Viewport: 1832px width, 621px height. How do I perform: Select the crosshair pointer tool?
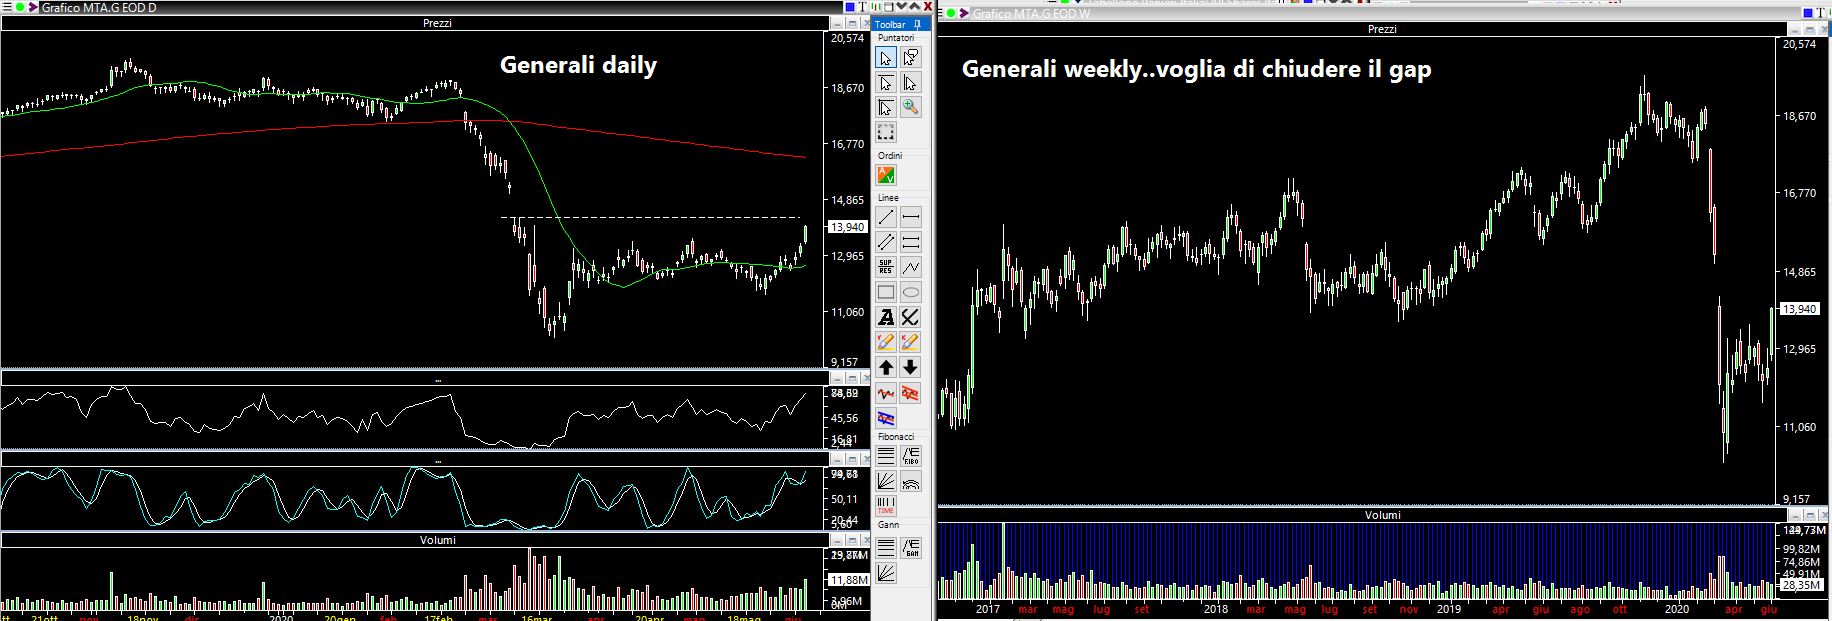(x=886, y=107)
